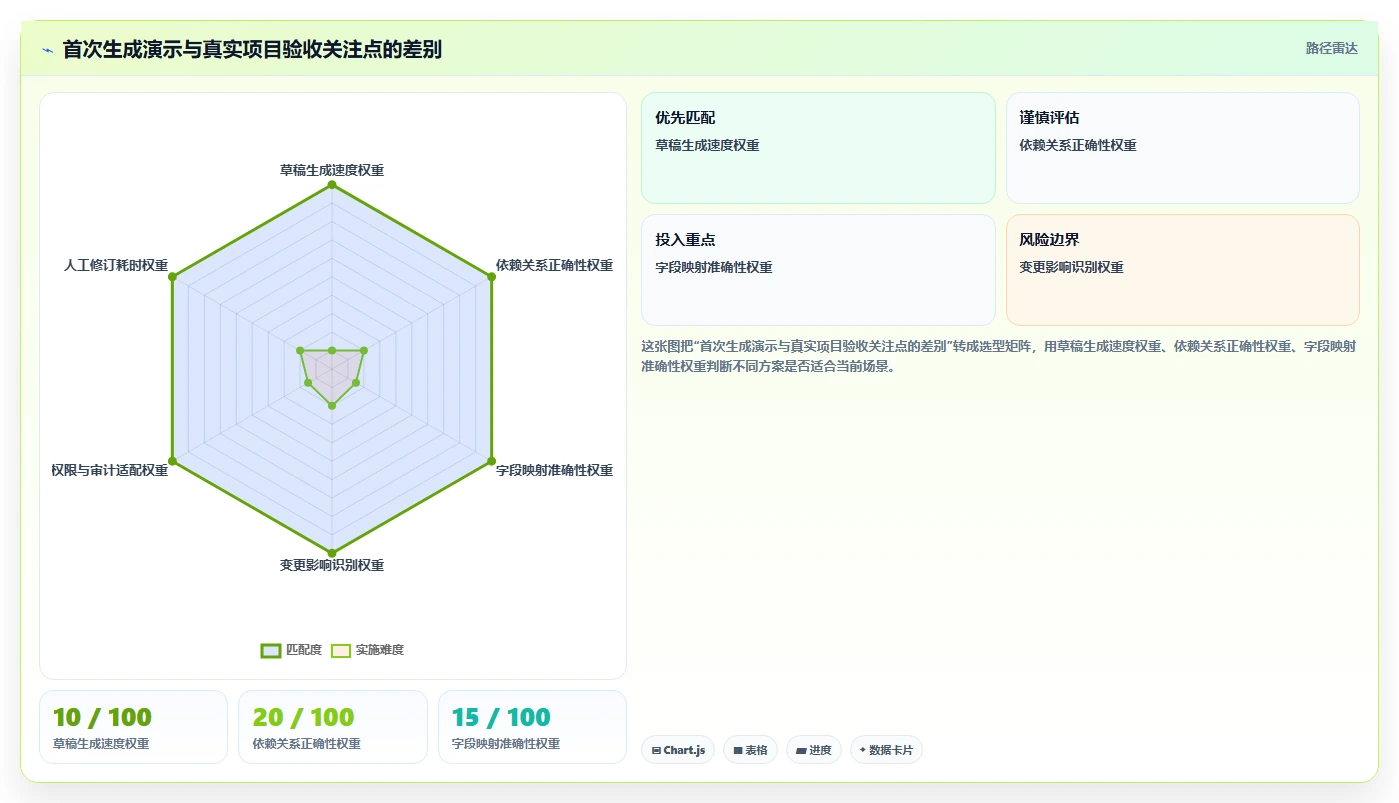1399x803 pixels.
Task: Click the 投入重点 card heading
Action: 685,240
